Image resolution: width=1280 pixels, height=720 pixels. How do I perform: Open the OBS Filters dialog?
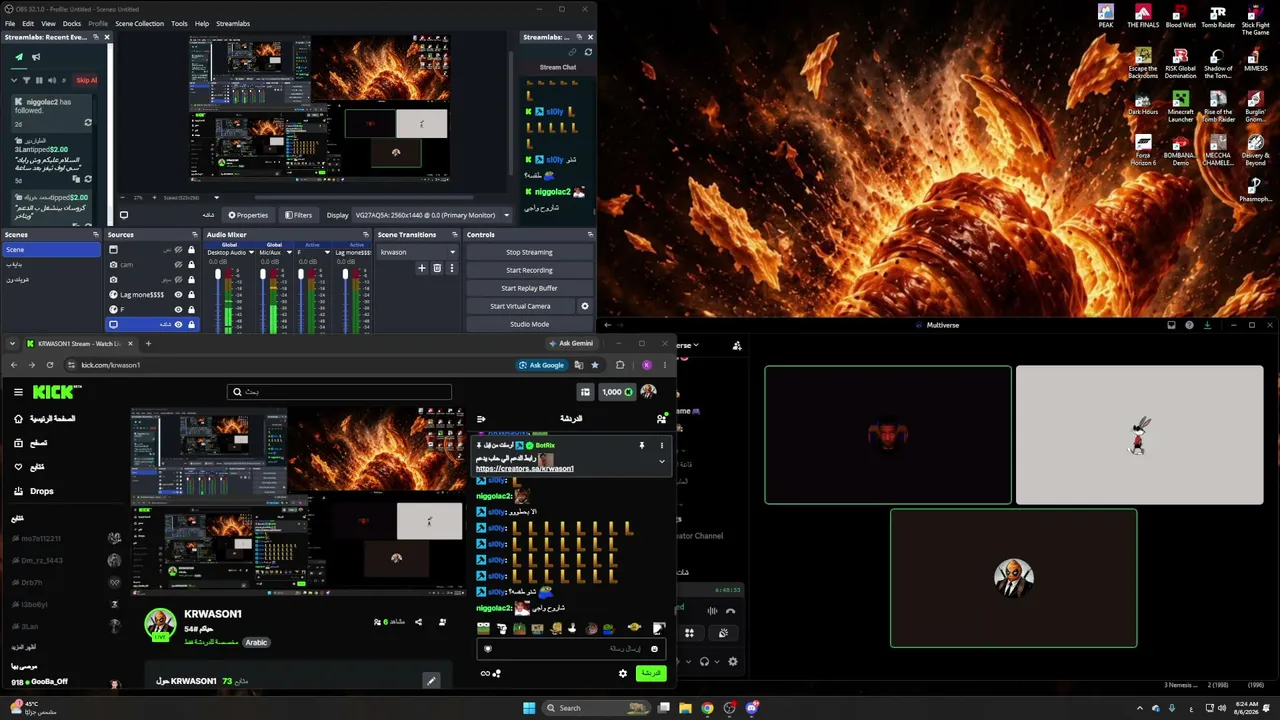click(x=298, y=215)
